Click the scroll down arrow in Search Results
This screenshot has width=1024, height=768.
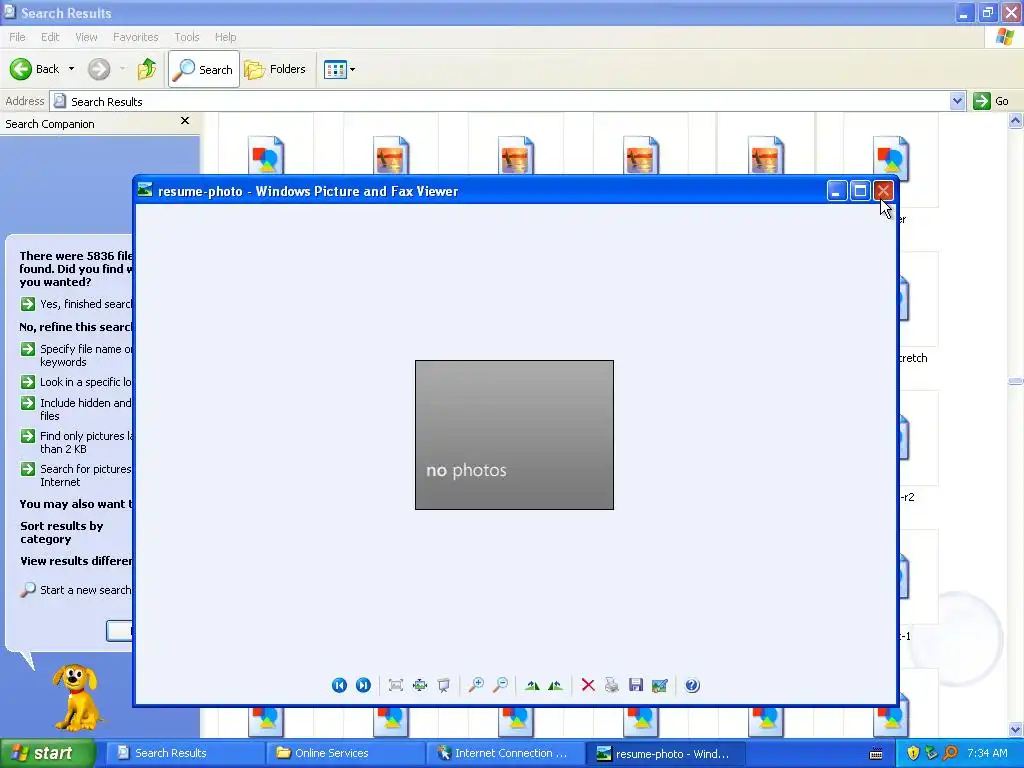pos(1015,729)
